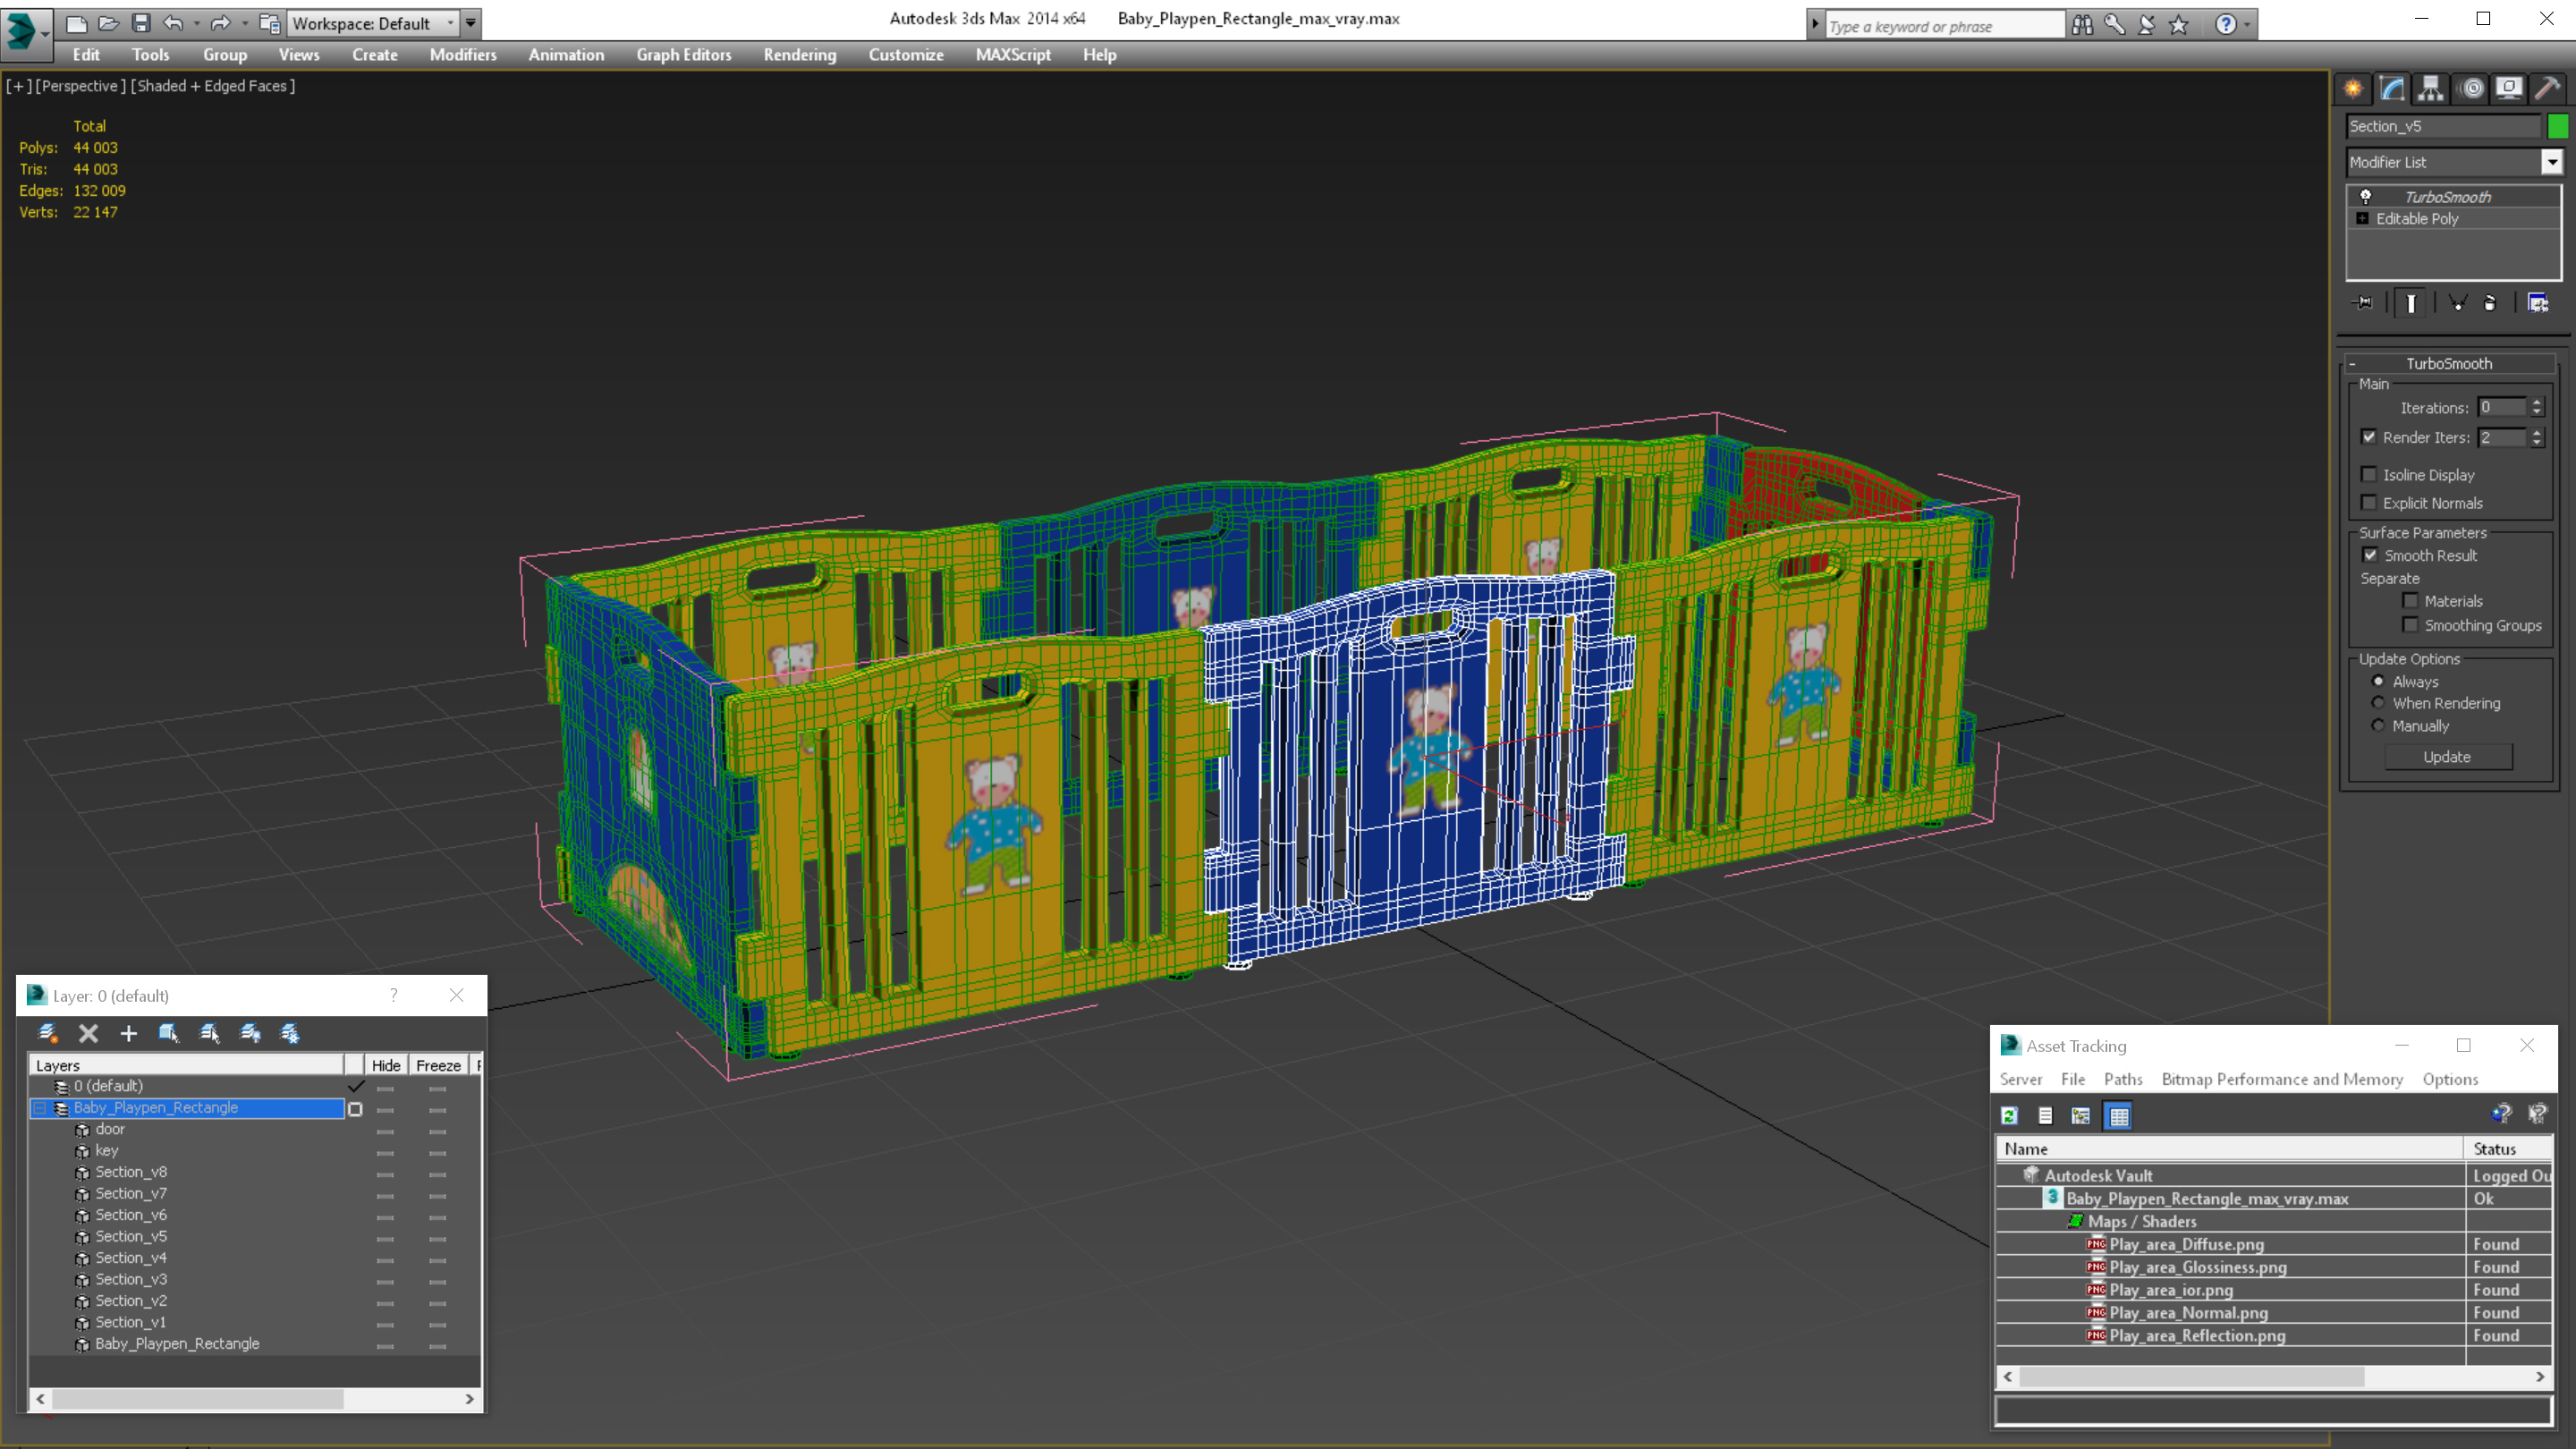Switch Asset Tracking to table view
The width and height of the screenshot is (2576, 1449).
coord(2118,1116)
